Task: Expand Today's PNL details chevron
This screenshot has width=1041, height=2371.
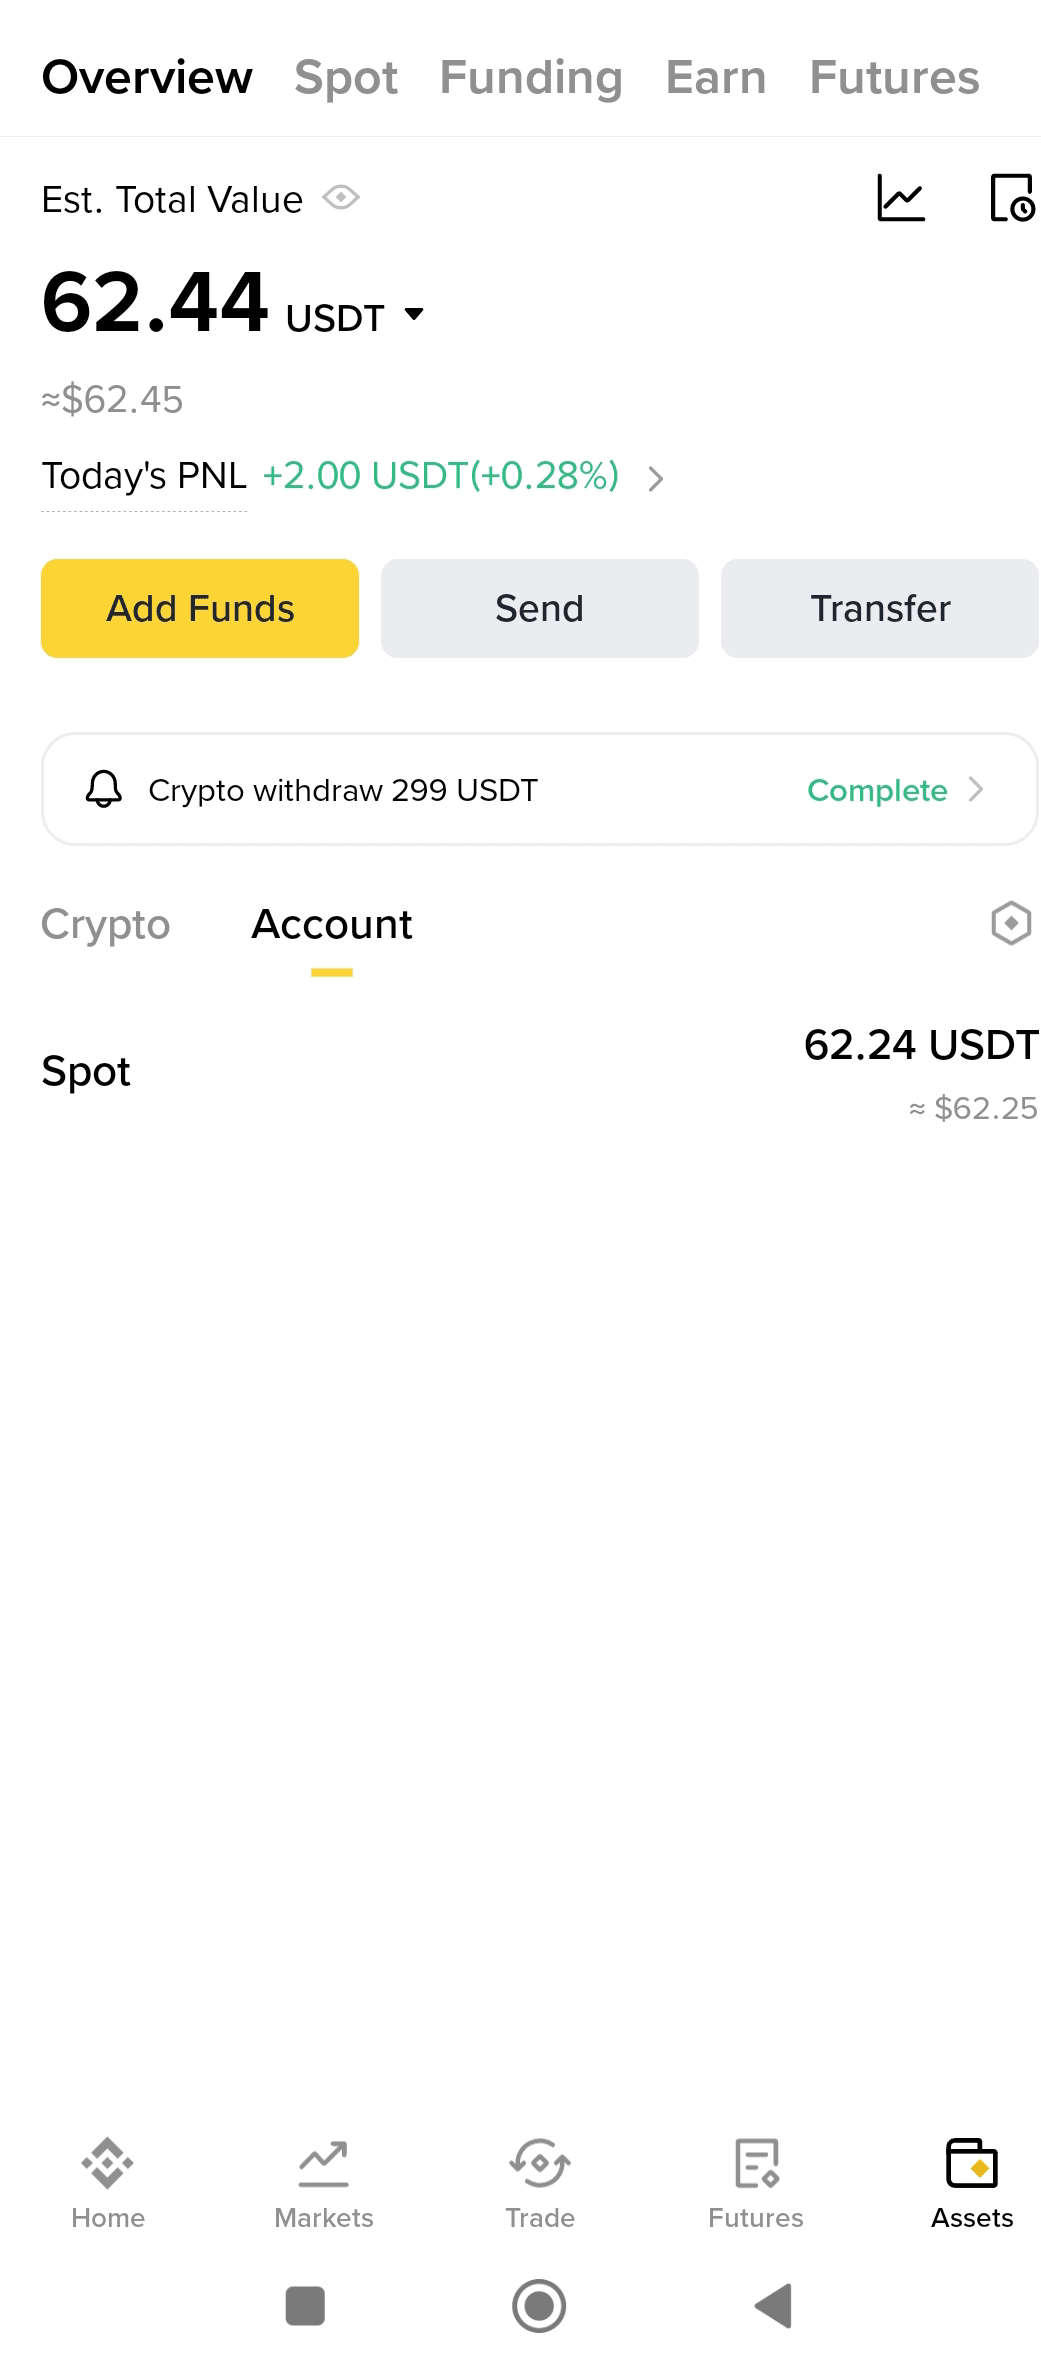Action: point(656,479)
